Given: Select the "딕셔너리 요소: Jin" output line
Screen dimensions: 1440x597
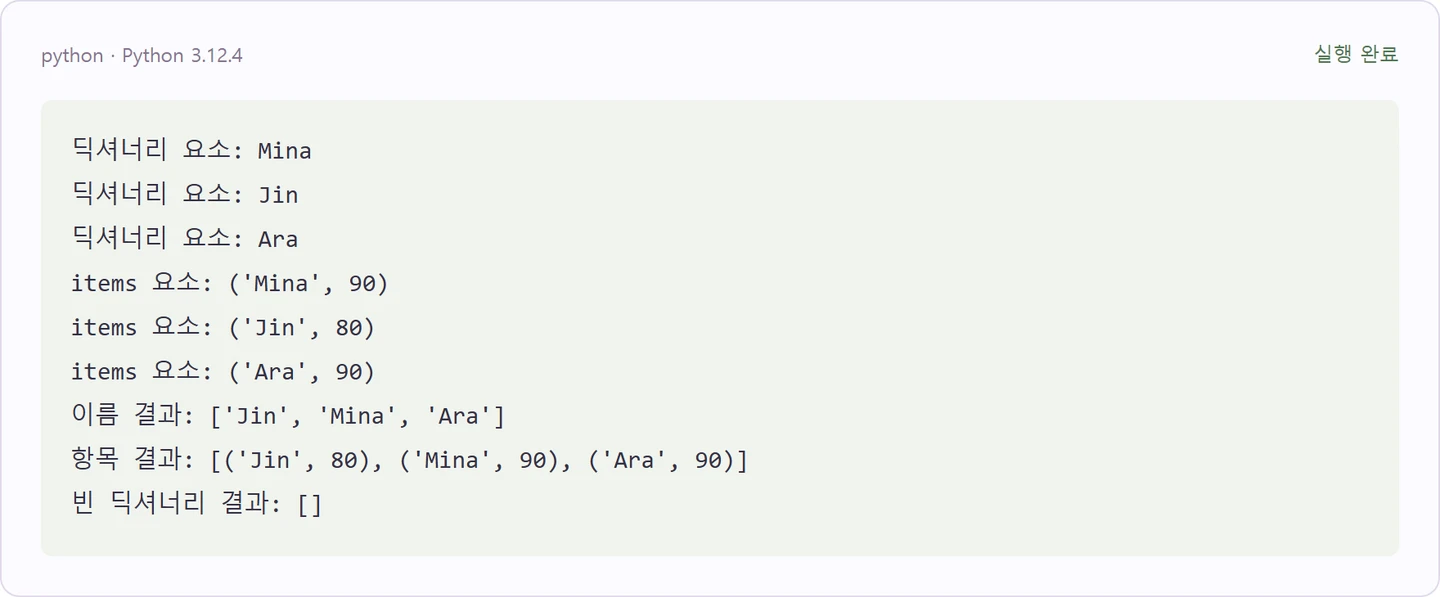Looking at the screenshot, I should (x=185, y=195).
